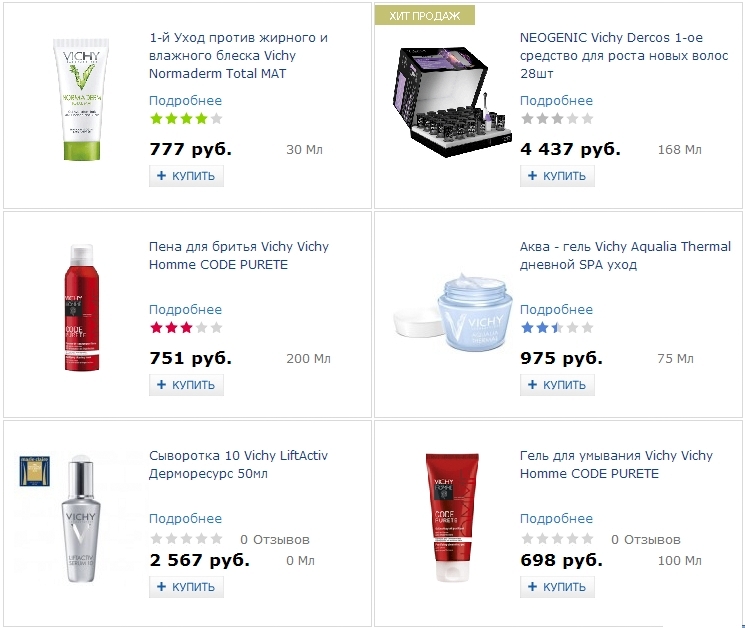This screenshot has height=628, width=745.
Task: Open Подробнее for the Aqualia Thermal gel
Action: 556,309
